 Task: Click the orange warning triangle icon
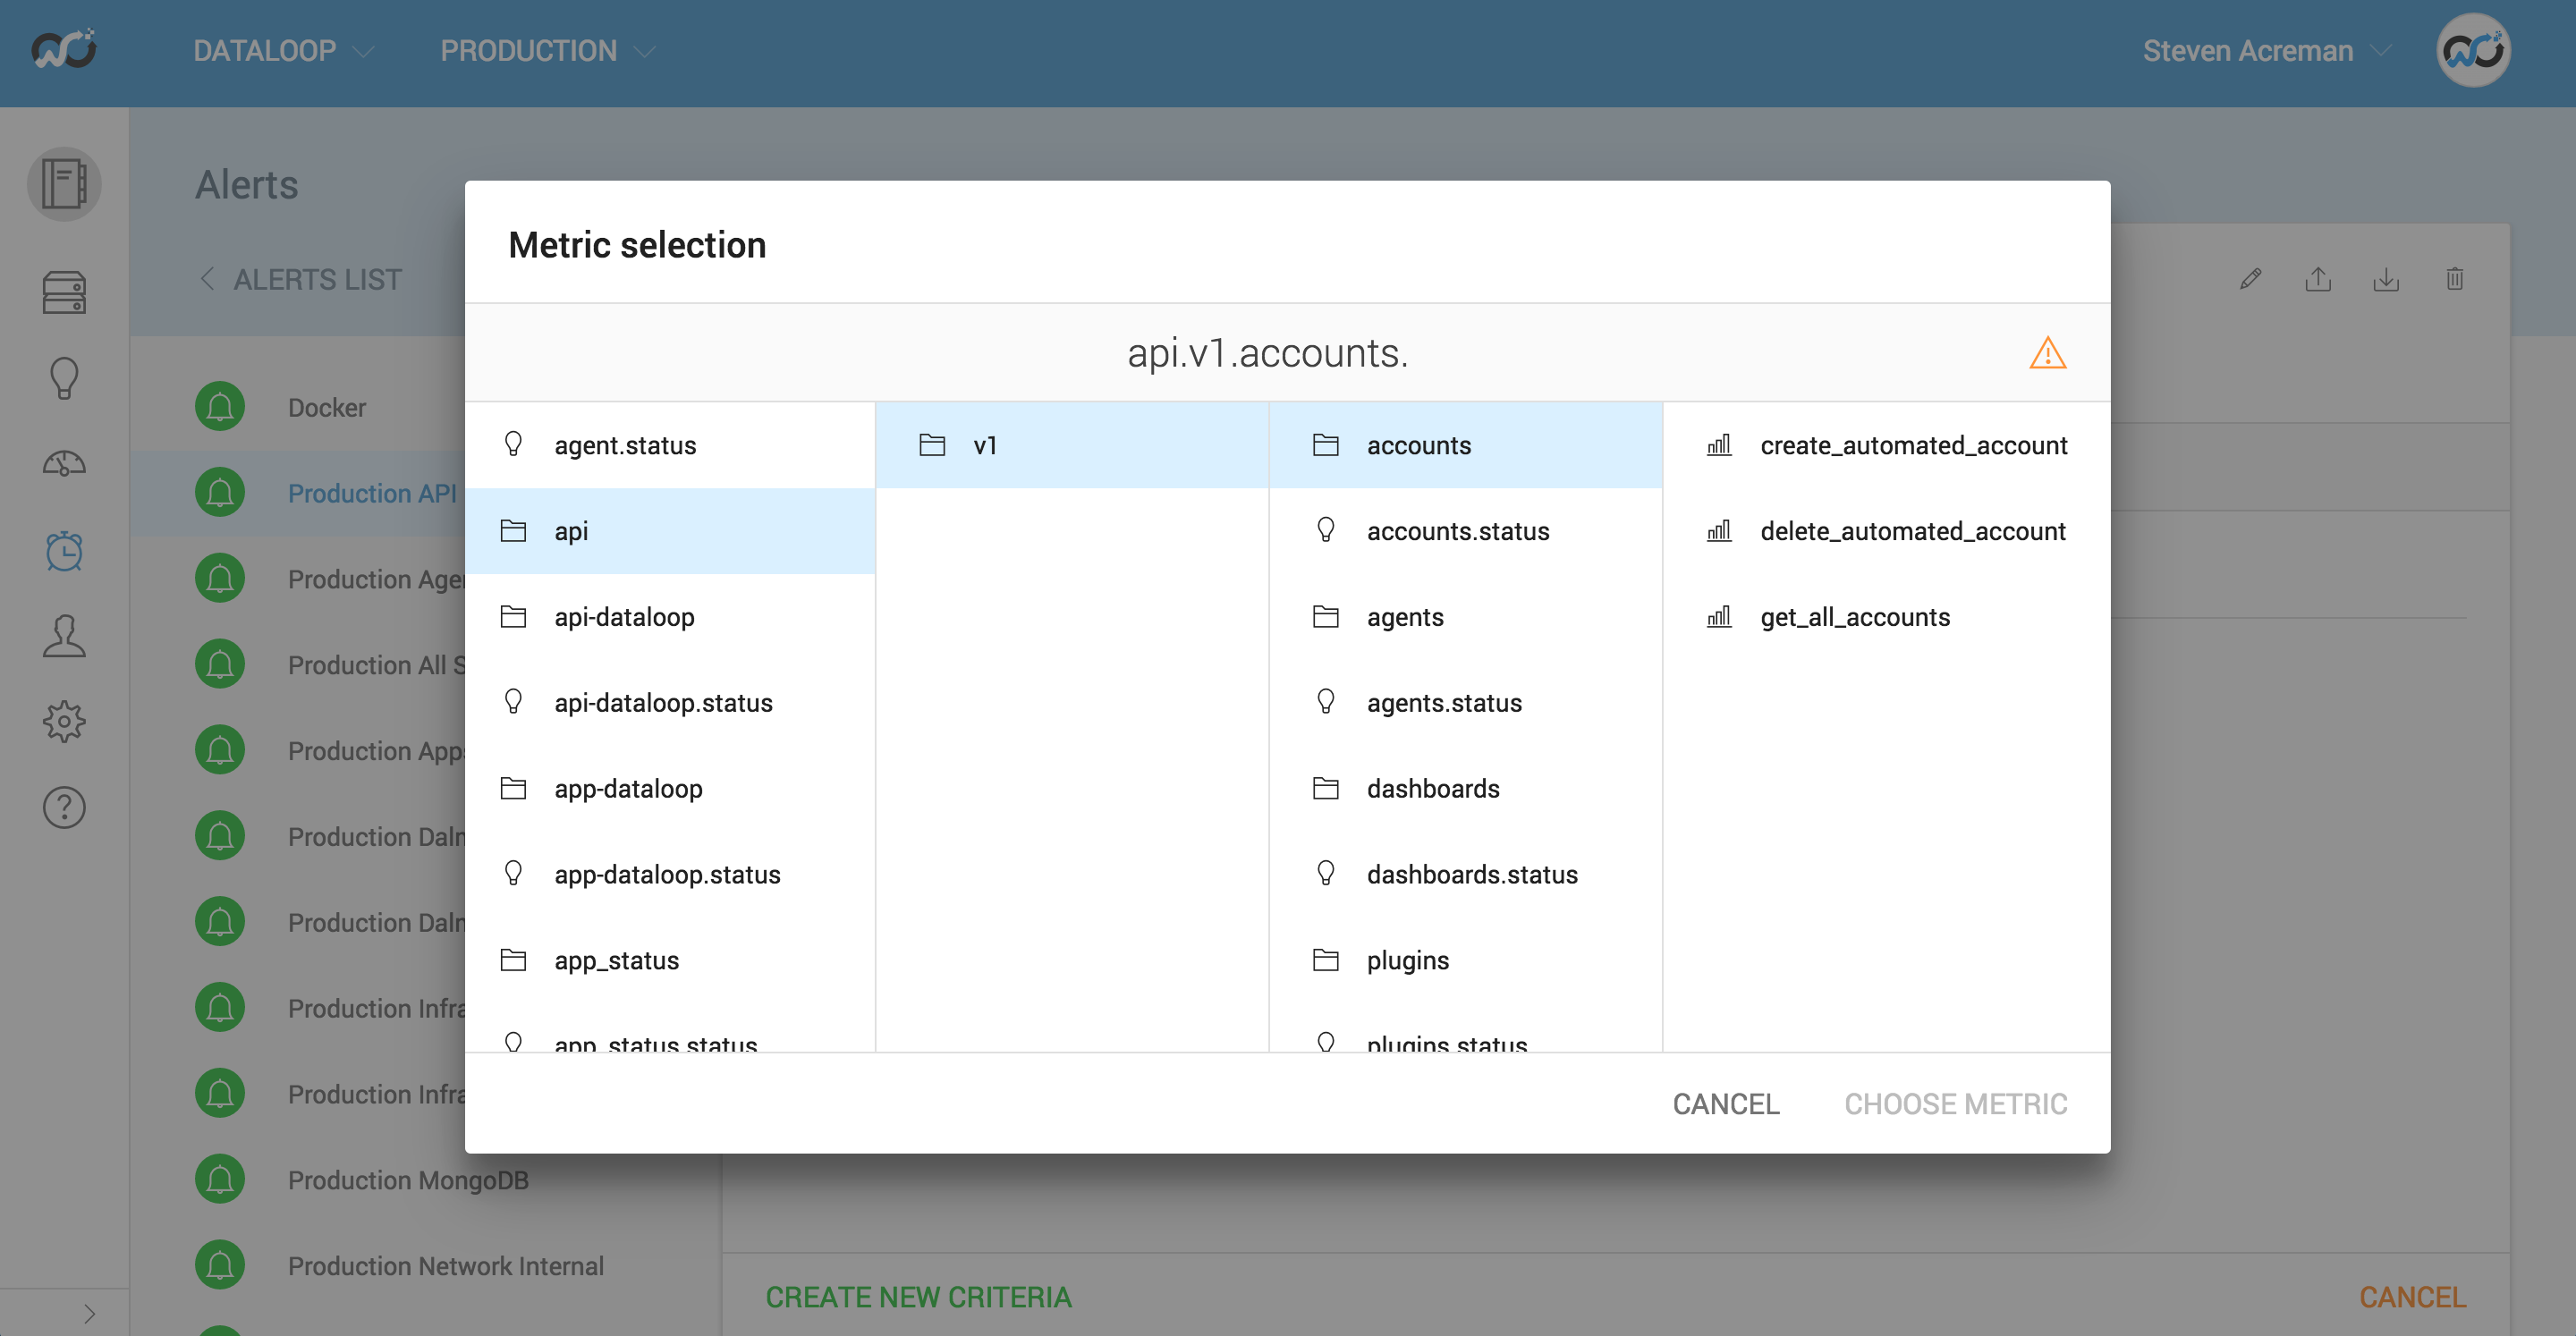2047,353
